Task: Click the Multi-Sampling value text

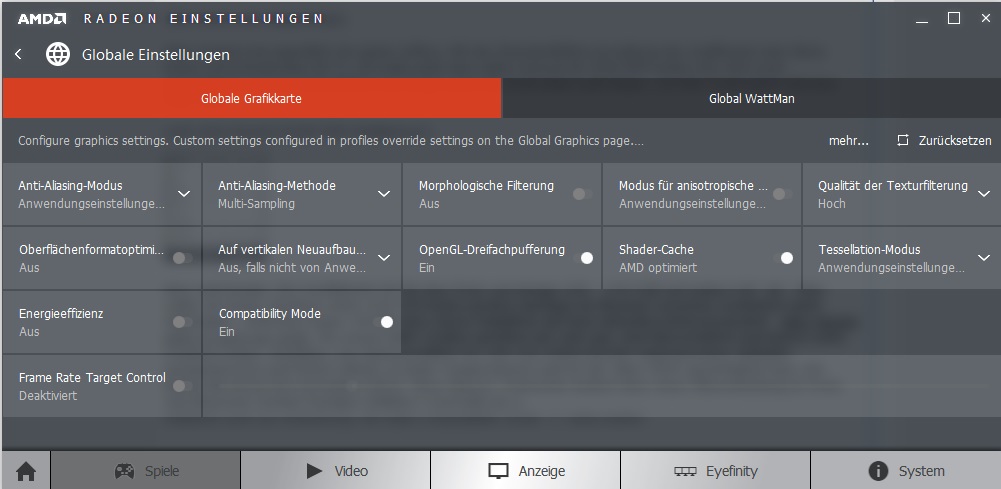Action: coord(257,204)
